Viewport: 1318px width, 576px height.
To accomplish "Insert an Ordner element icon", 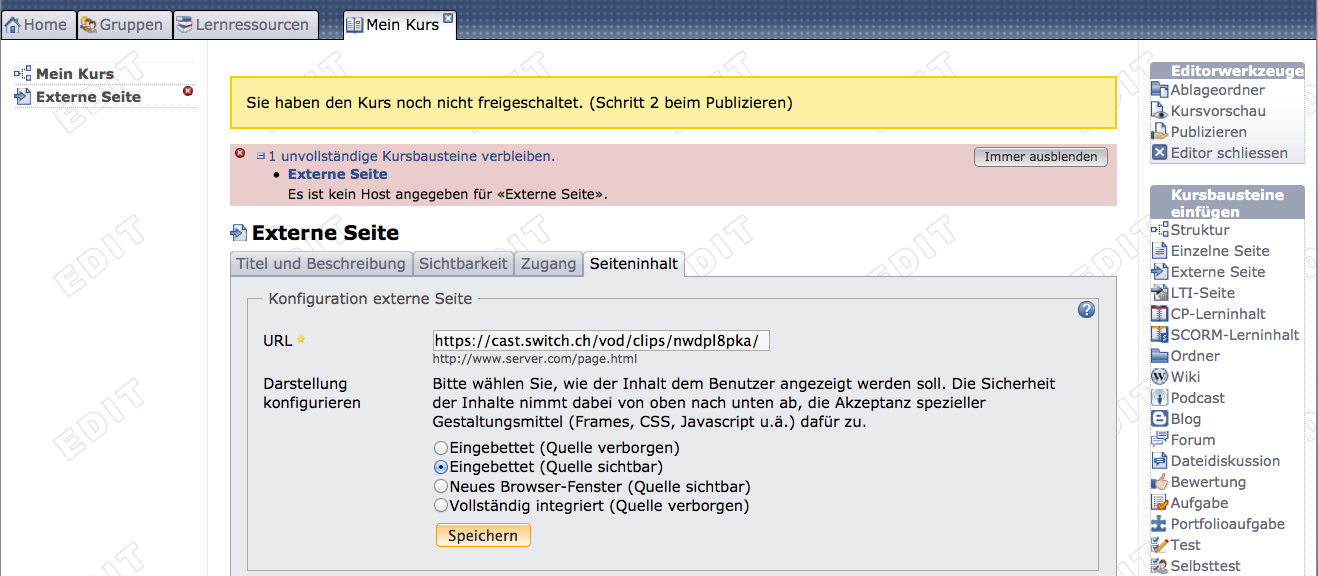I will (1159, 356).
